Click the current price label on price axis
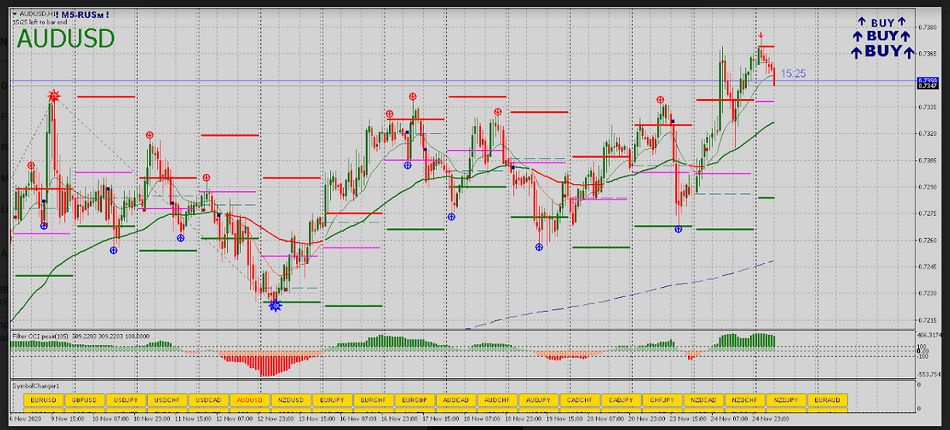 (929, 88)
